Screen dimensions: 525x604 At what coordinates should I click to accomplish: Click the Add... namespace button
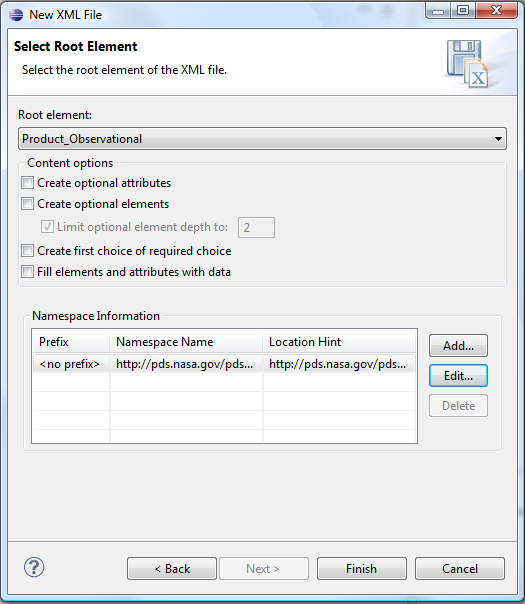(458, 346)
